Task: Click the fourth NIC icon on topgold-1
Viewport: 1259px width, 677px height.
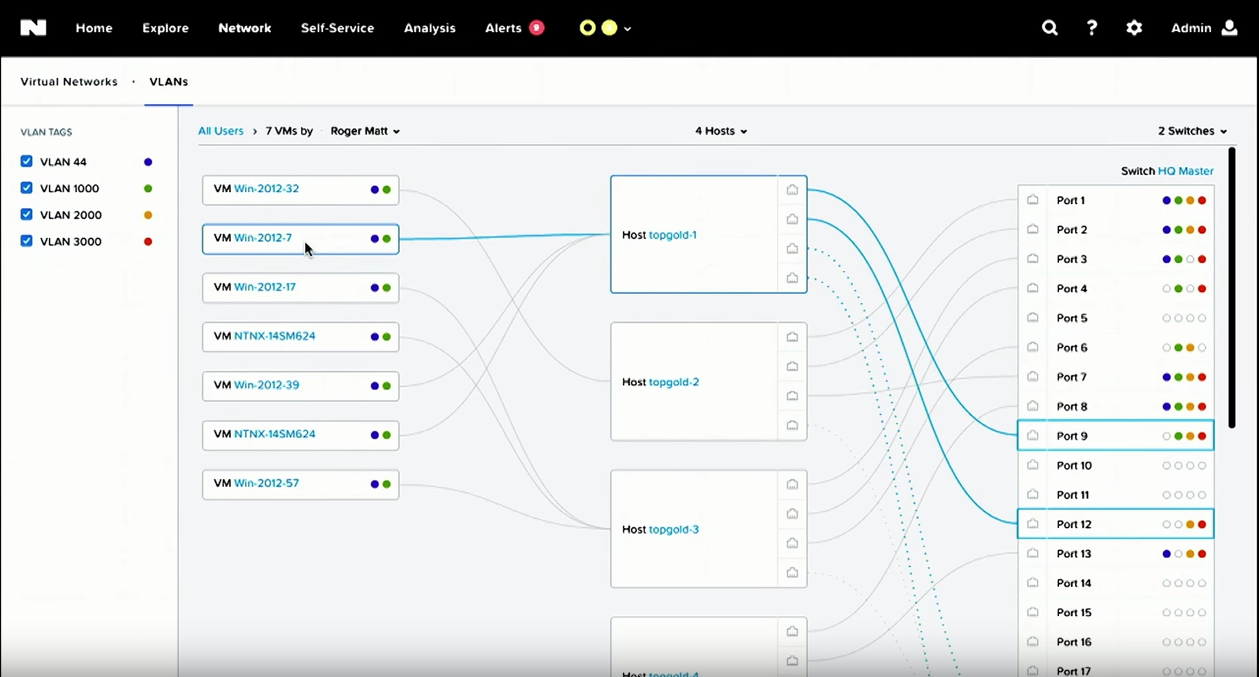Action: coord(792,278)
